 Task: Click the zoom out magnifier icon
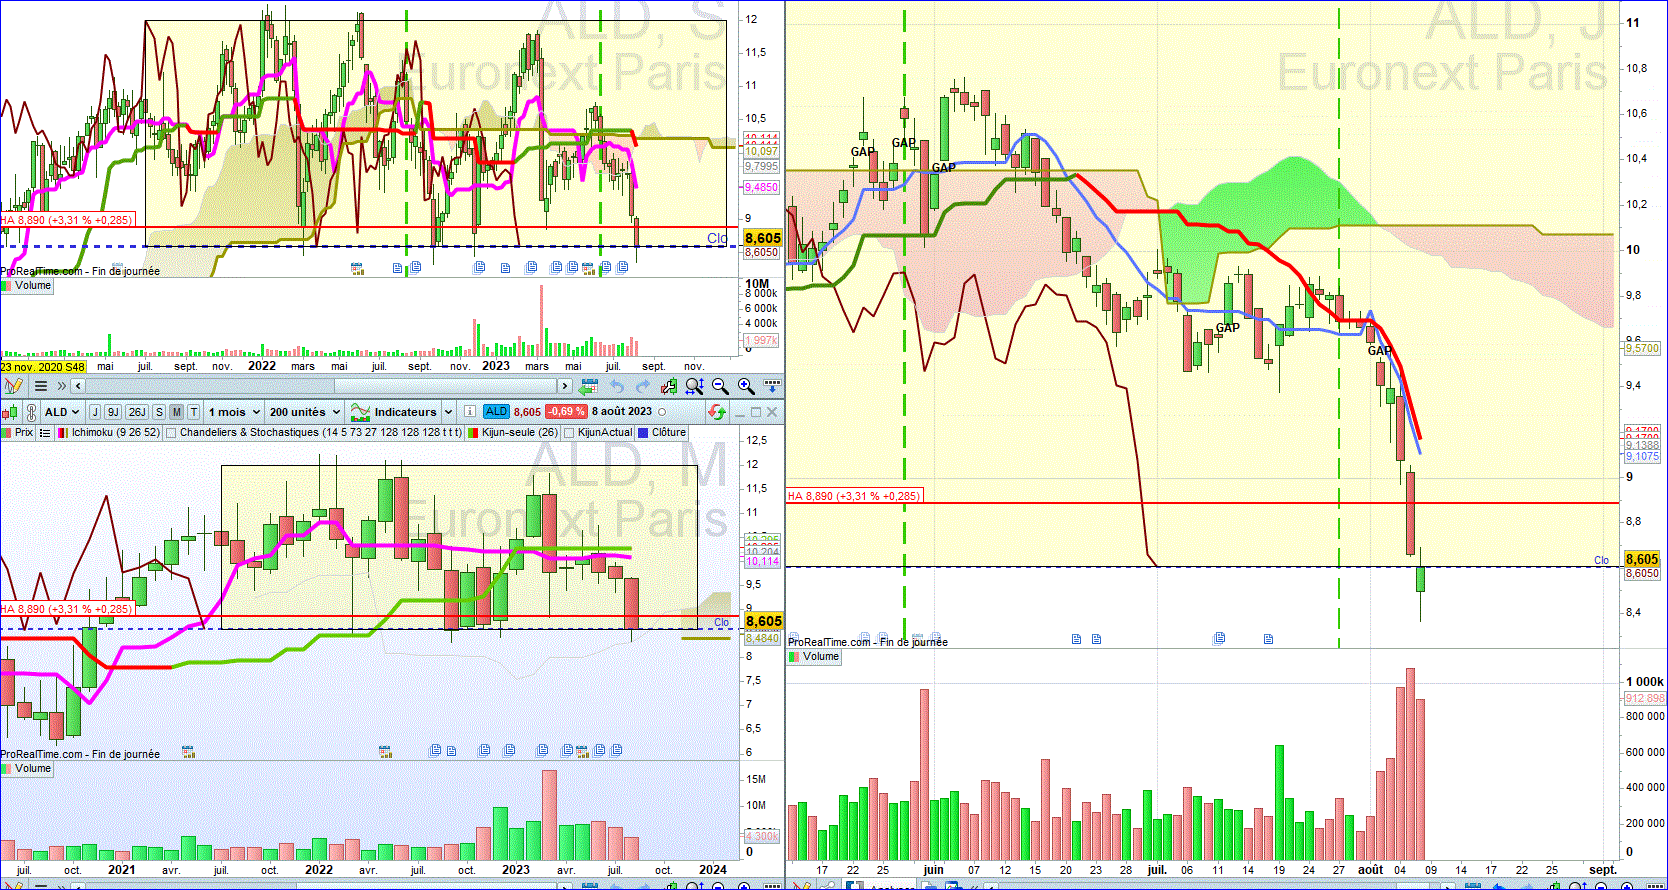[x=720, y=386]
